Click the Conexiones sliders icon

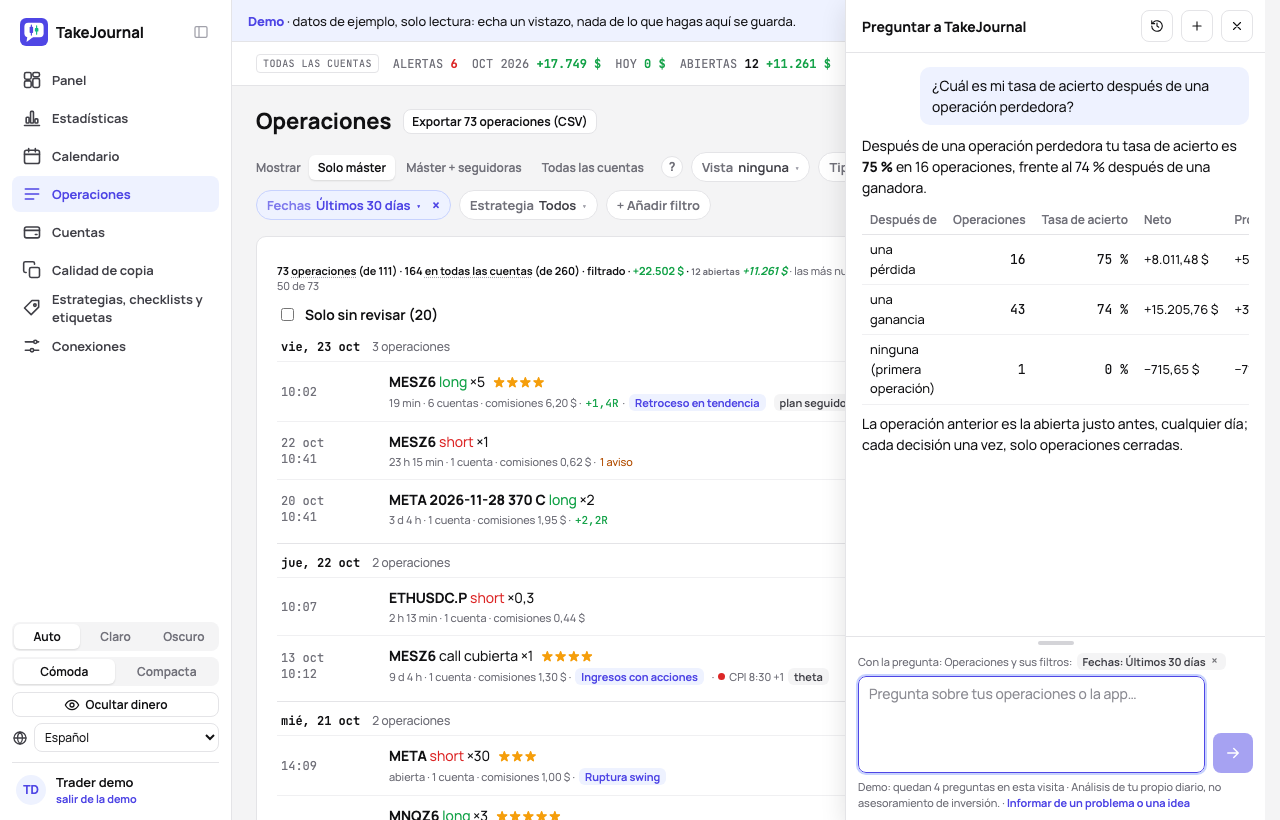pyautogui.click(x=32, y=346)
